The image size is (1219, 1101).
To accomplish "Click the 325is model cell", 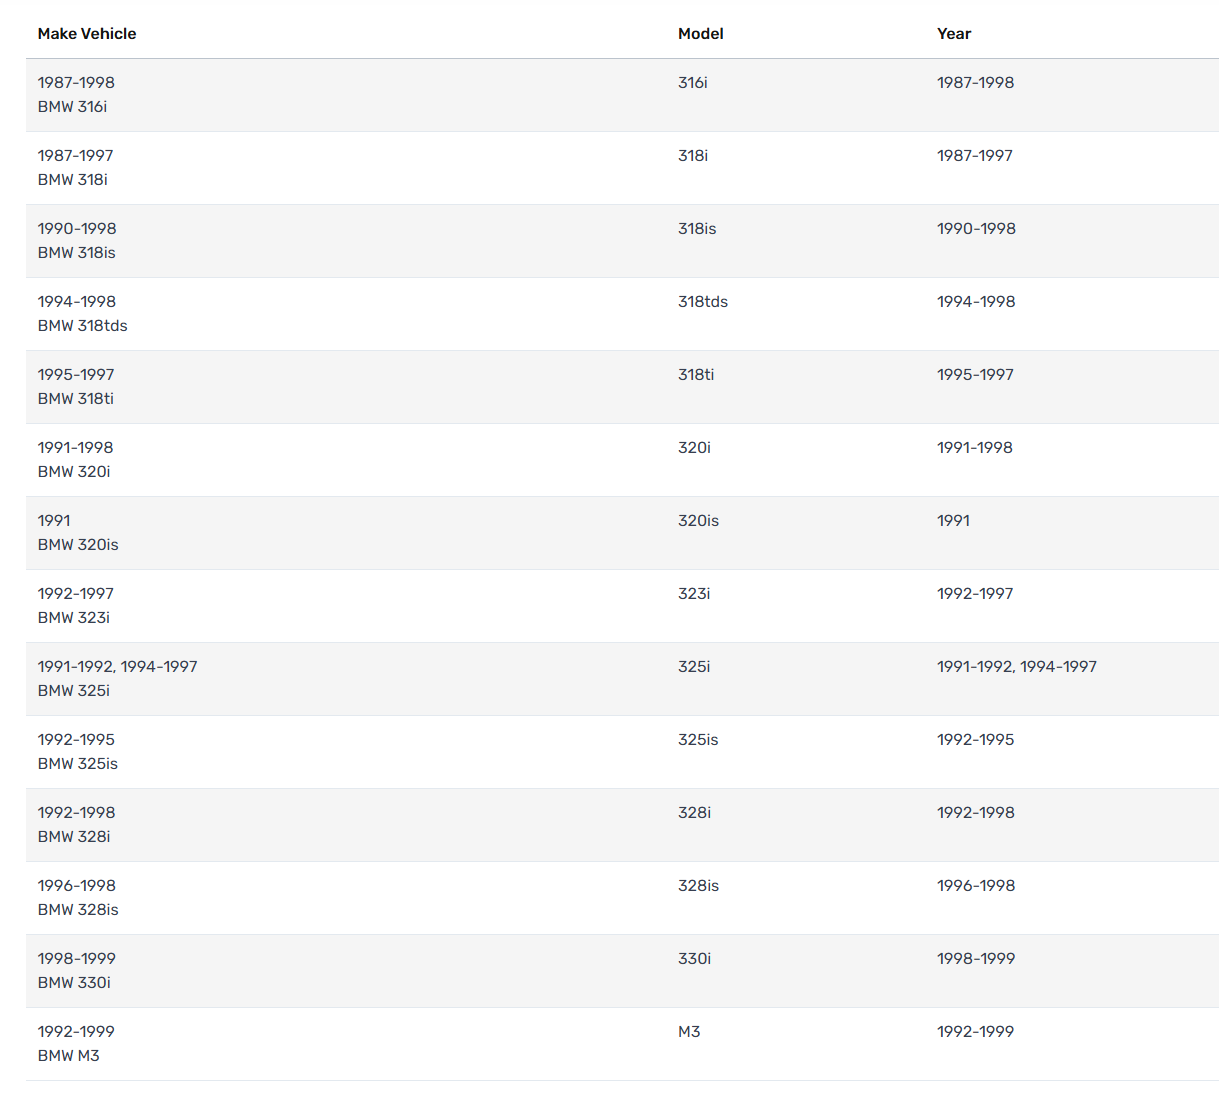I will tap(698, 740).
